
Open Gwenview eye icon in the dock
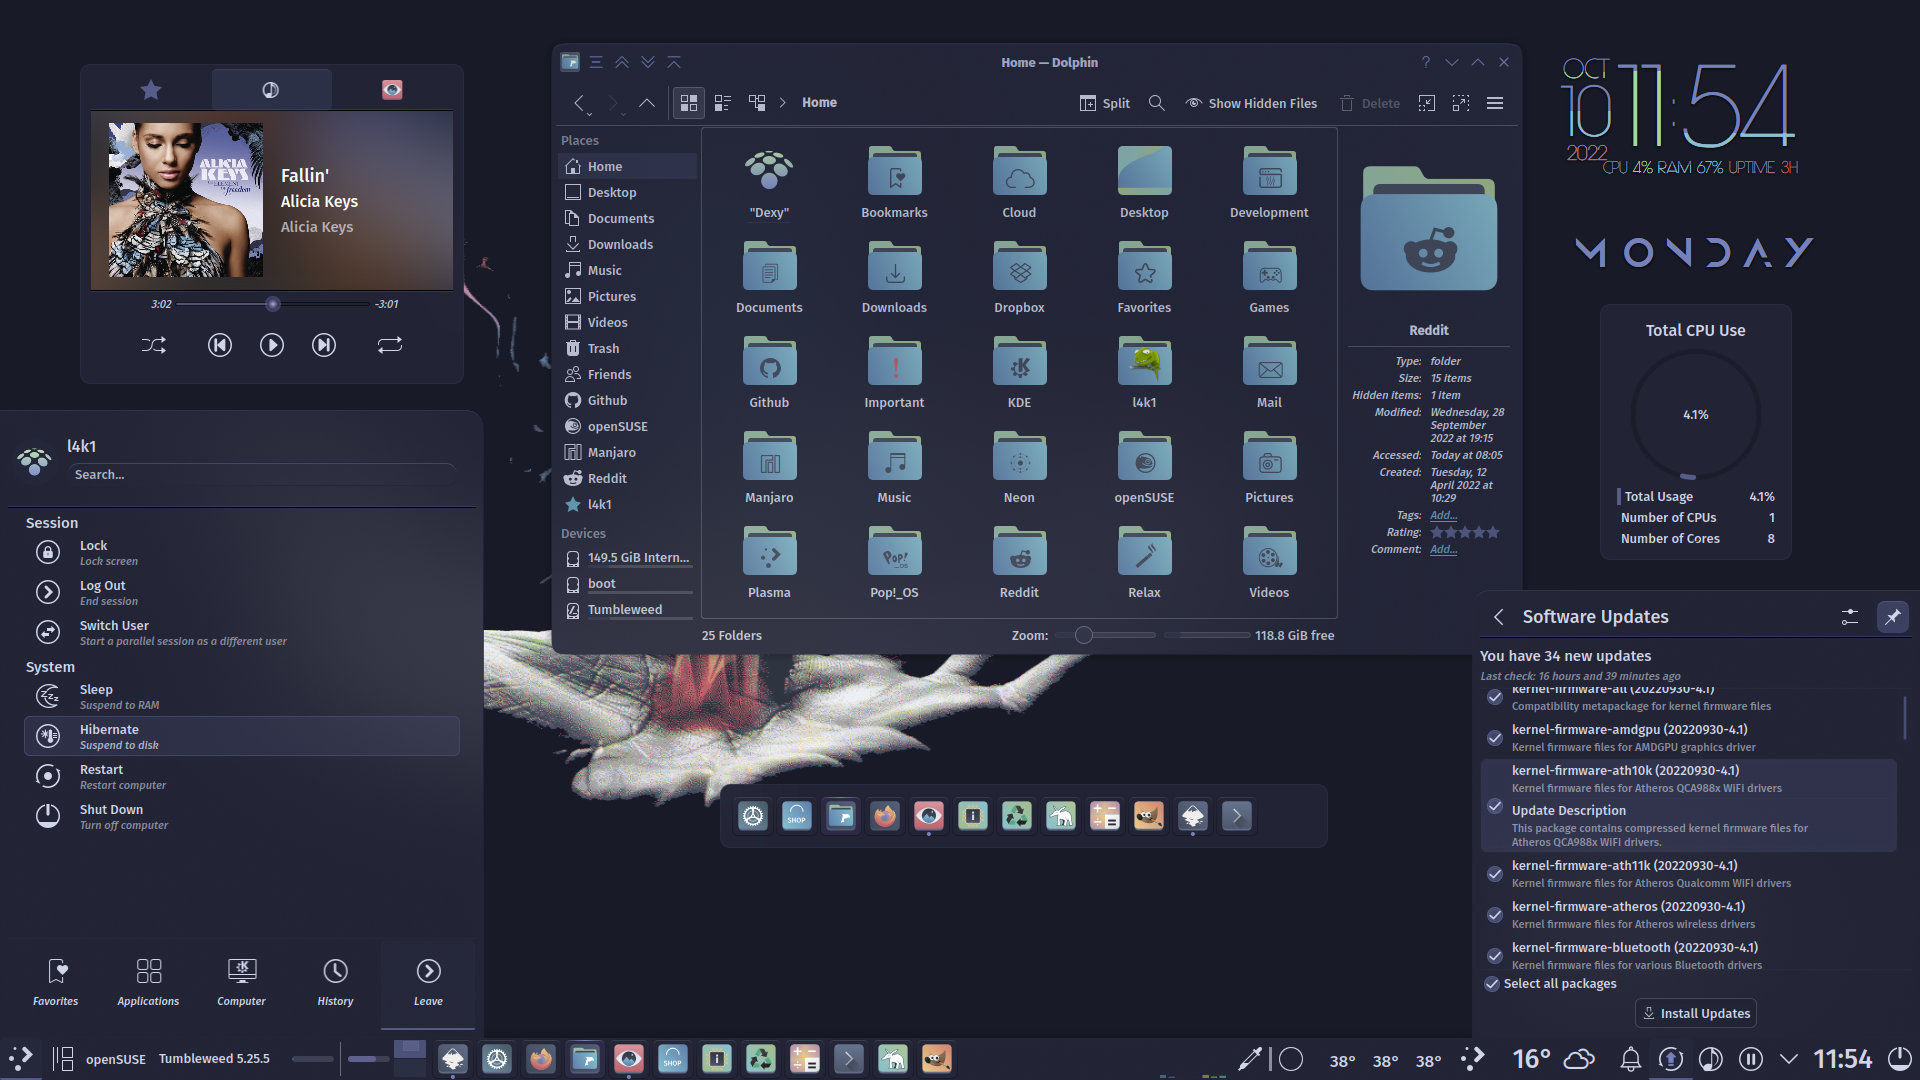click(x=929, y=816)
